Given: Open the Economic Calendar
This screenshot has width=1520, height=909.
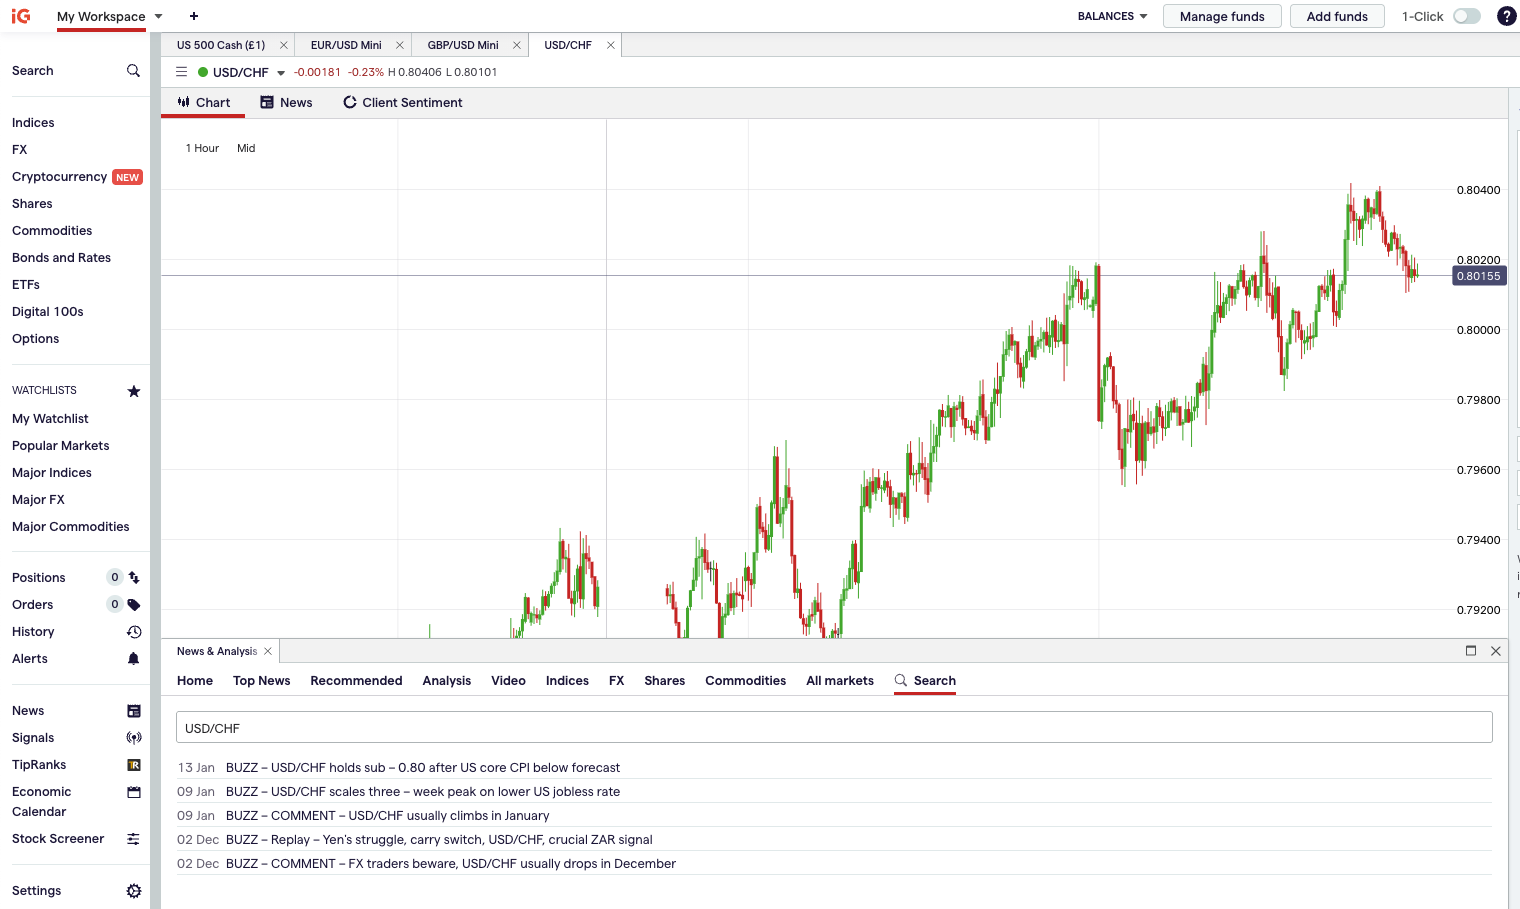Looking at the screenshot, I should coord(134,792).
